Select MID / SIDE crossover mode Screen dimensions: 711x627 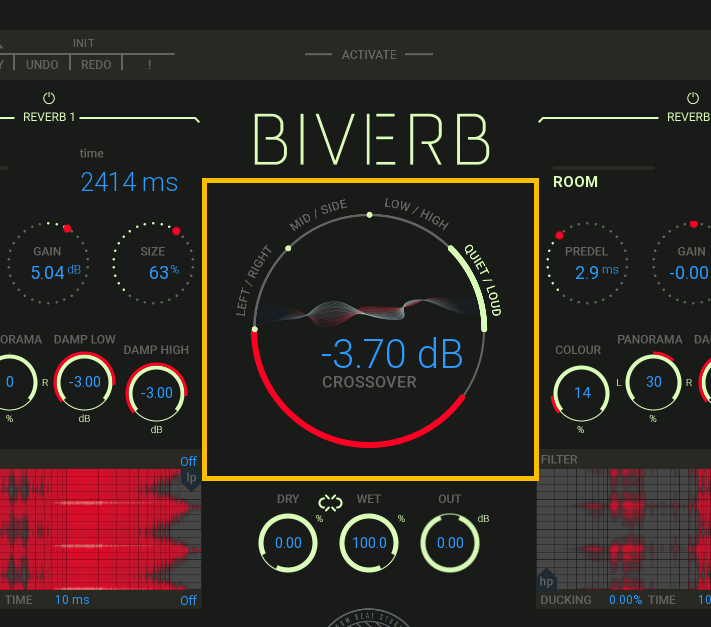point(318,214)
